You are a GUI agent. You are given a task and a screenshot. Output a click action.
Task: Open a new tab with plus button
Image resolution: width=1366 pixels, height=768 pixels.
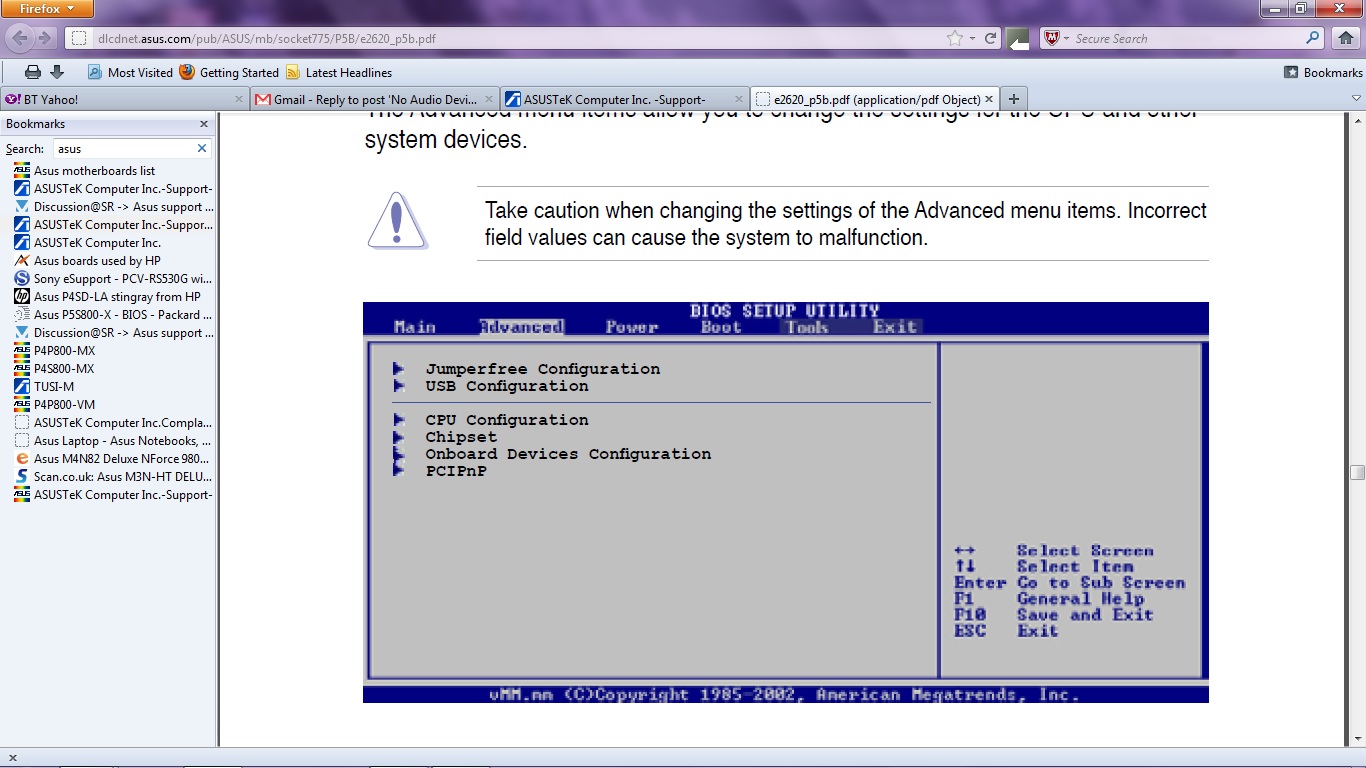pos(1014,99)
